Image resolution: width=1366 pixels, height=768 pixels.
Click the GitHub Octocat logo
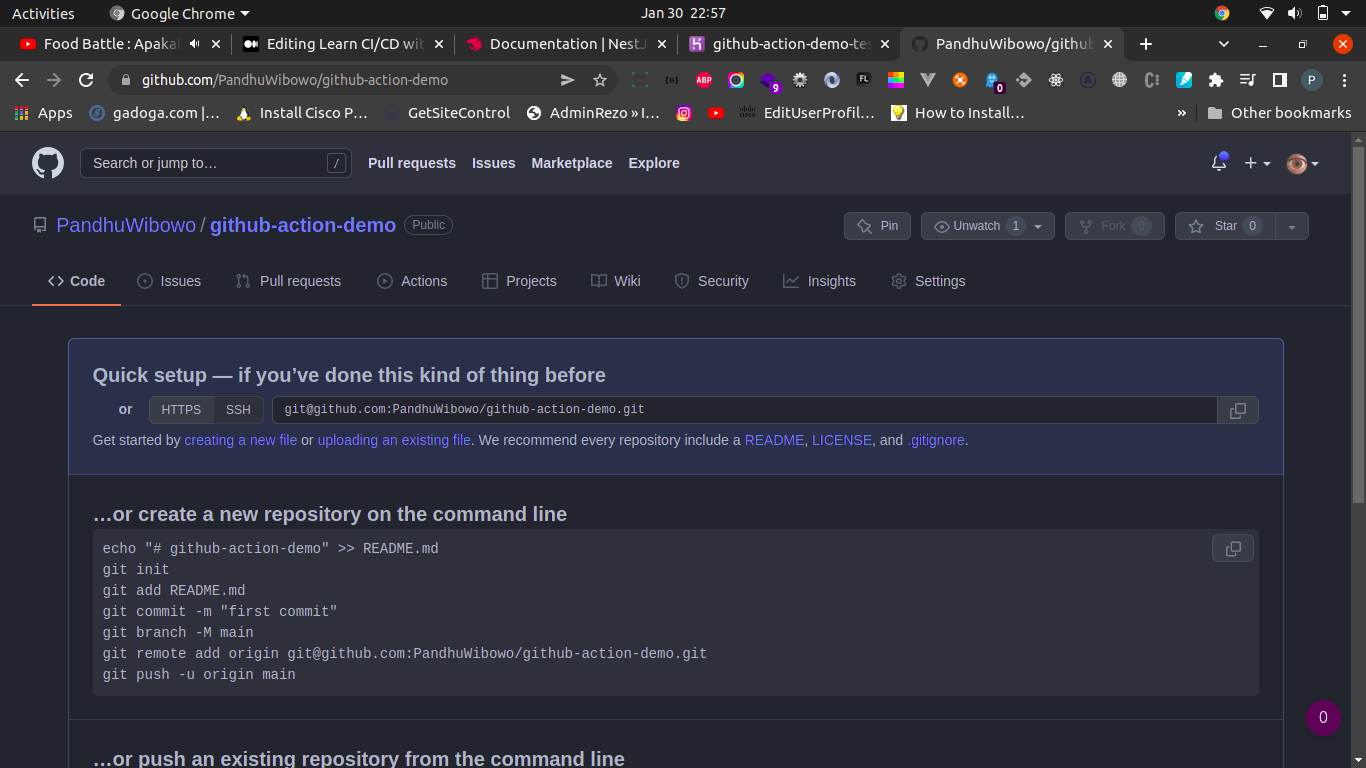pos(48,163)
